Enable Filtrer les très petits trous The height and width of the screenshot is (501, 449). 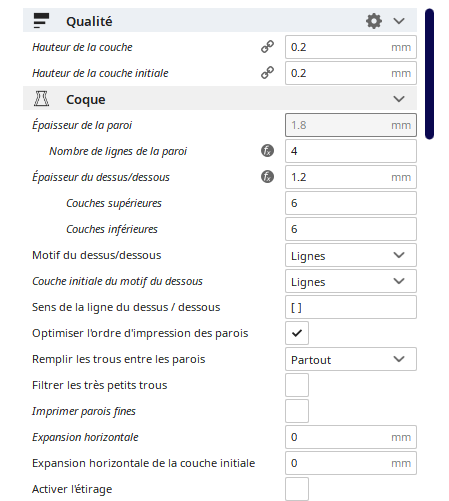click(x=297, y=385)
